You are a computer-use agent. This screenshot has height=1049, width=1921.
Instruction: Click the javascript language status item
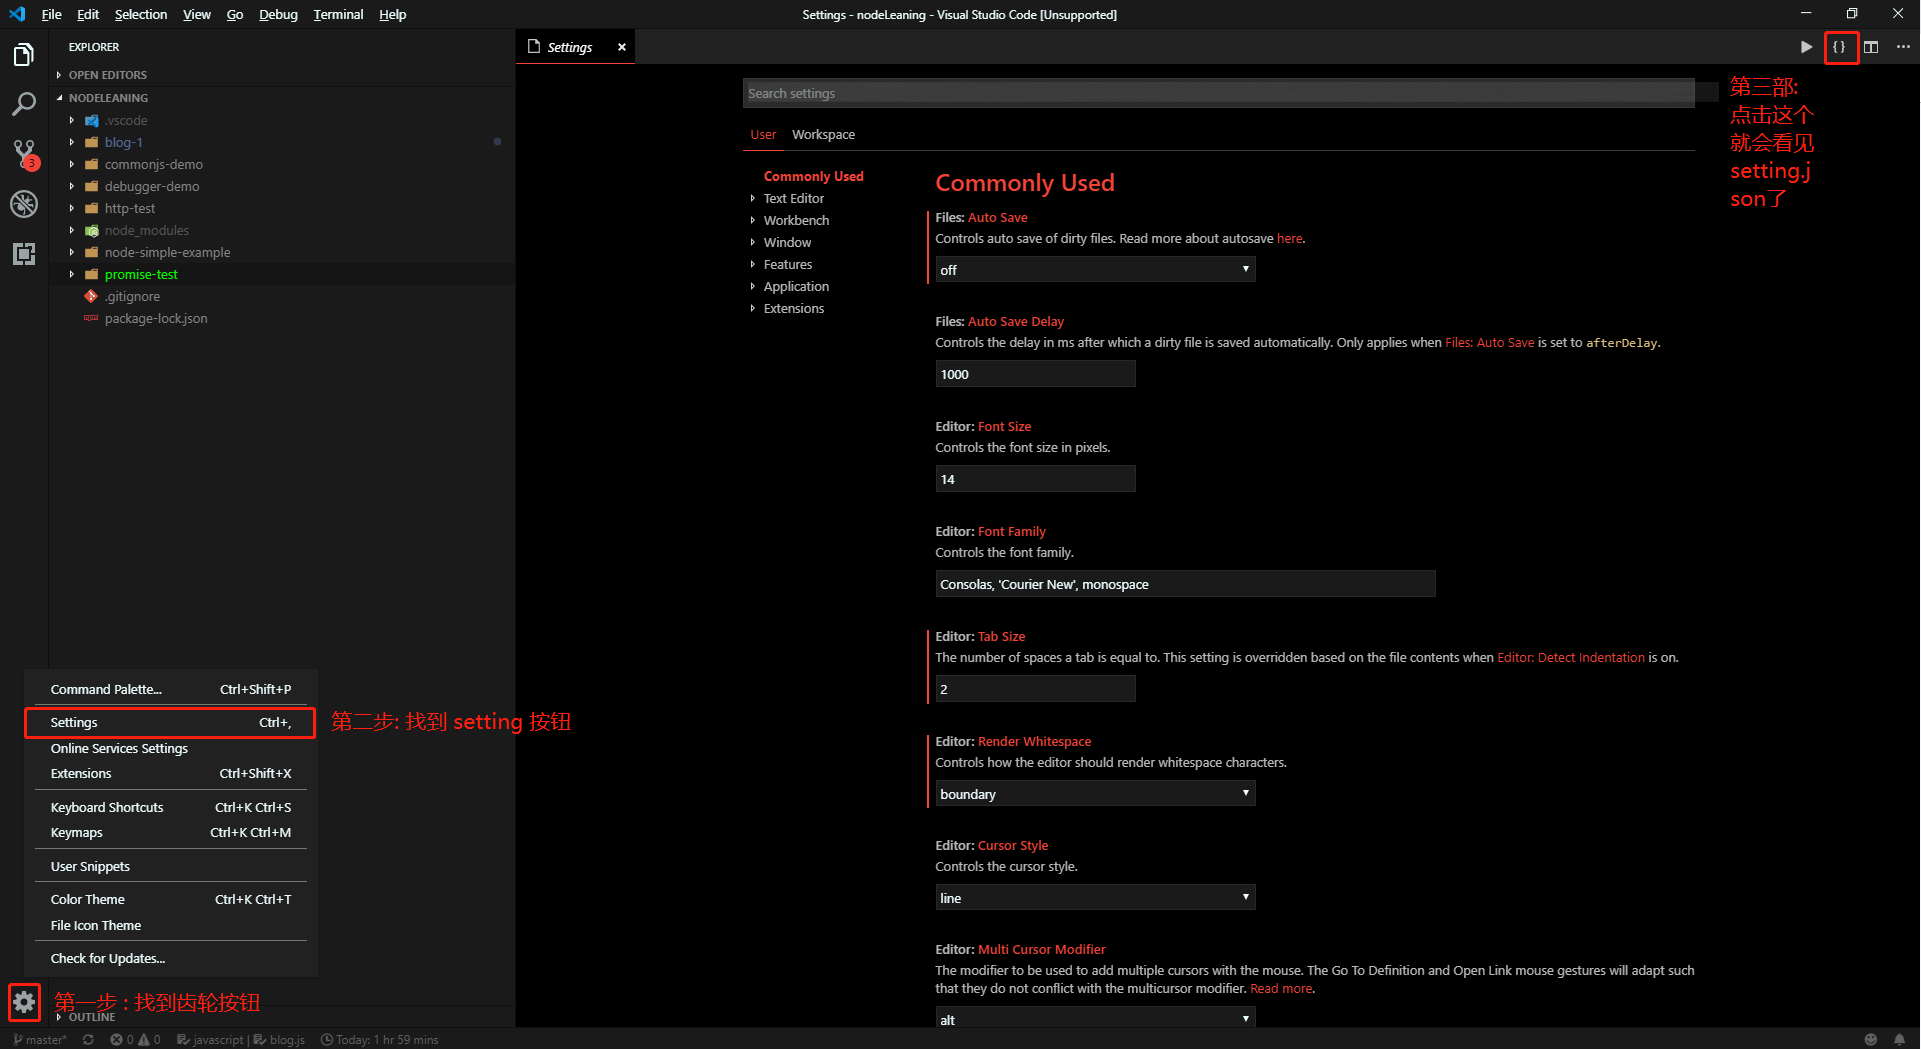click(211, 1040)
